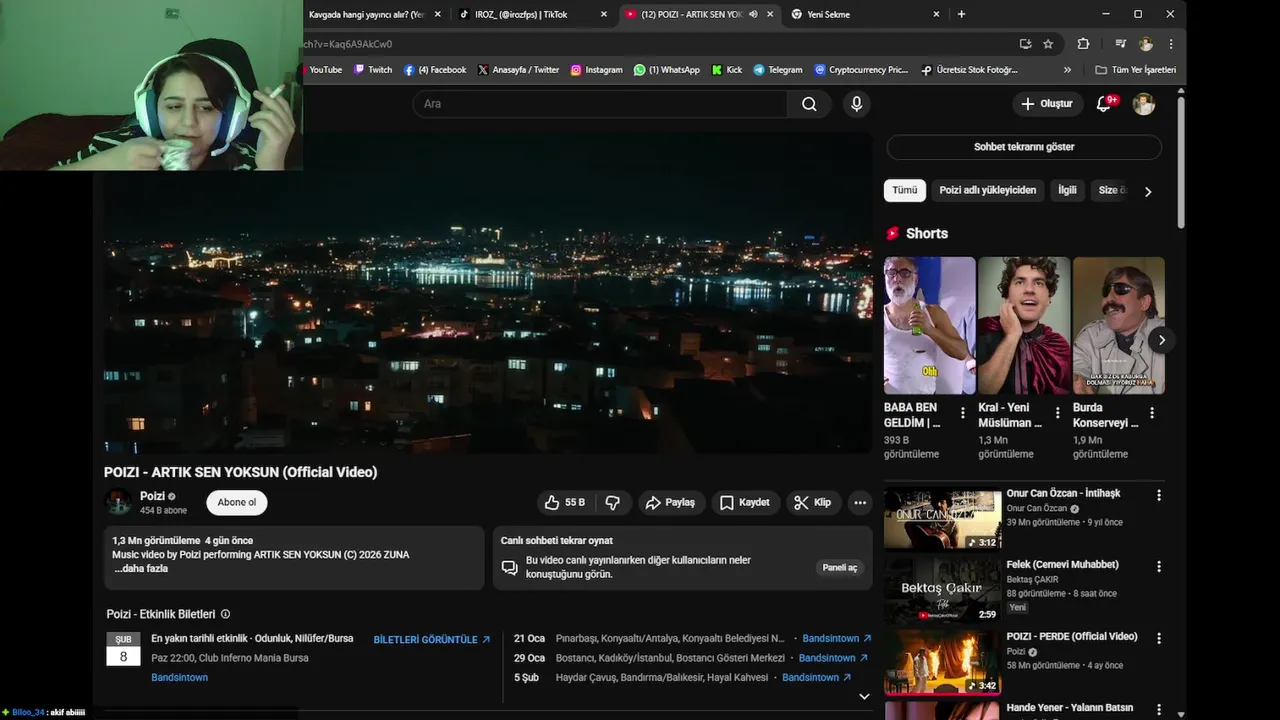Open Bandsintown link under Club Inferno event
1280x720 pixels.
[180, 678]
